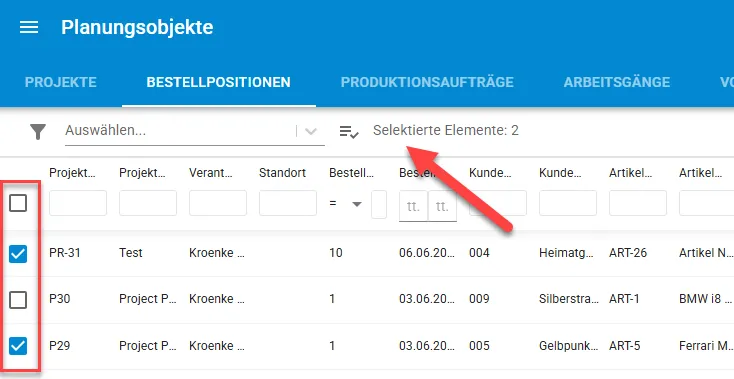Click the Standort column header

coord(282,173)
